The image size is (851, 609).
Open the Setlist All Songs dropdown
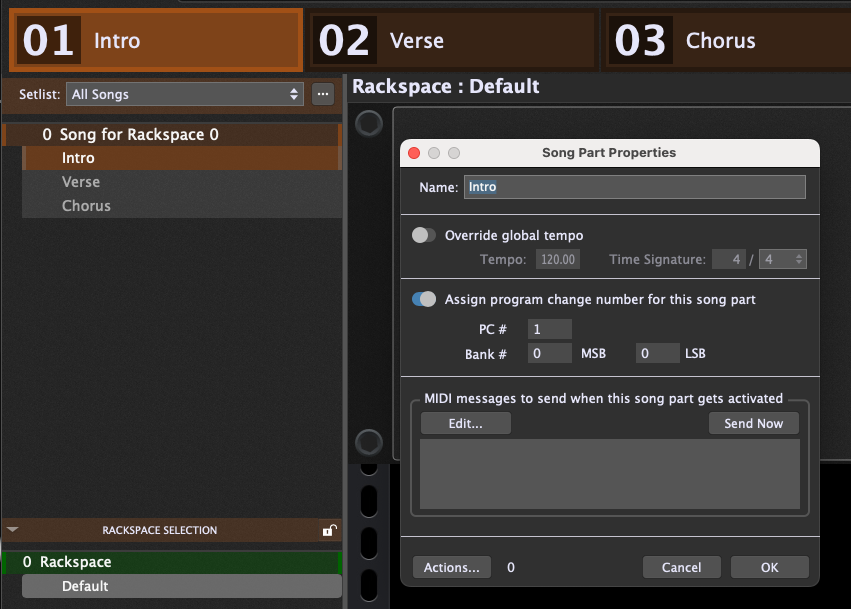pos(185,95)
